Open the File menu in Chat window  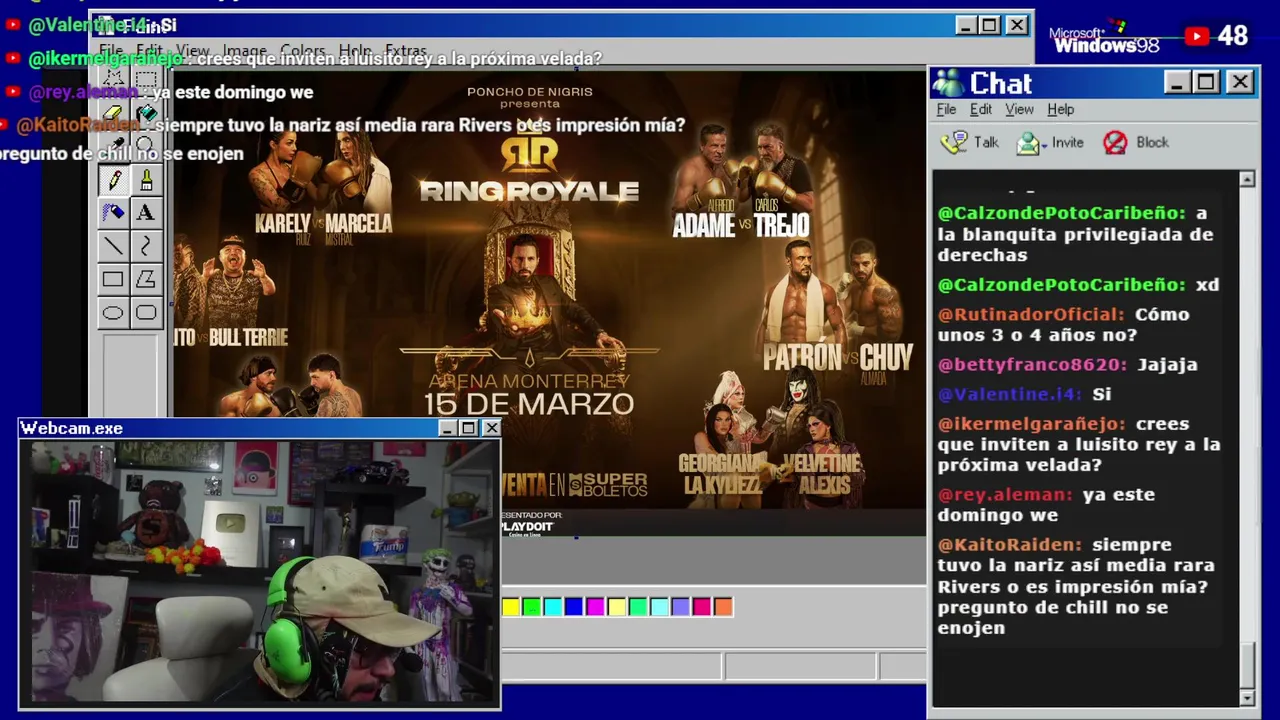[x=946, y=109]
